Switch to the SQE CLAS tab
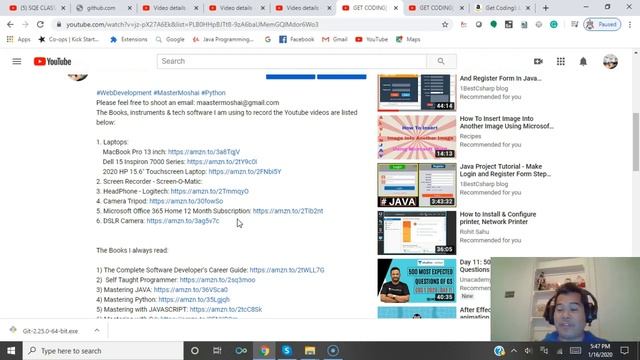Viewport: 640px width, 360px height. point(37,8)
